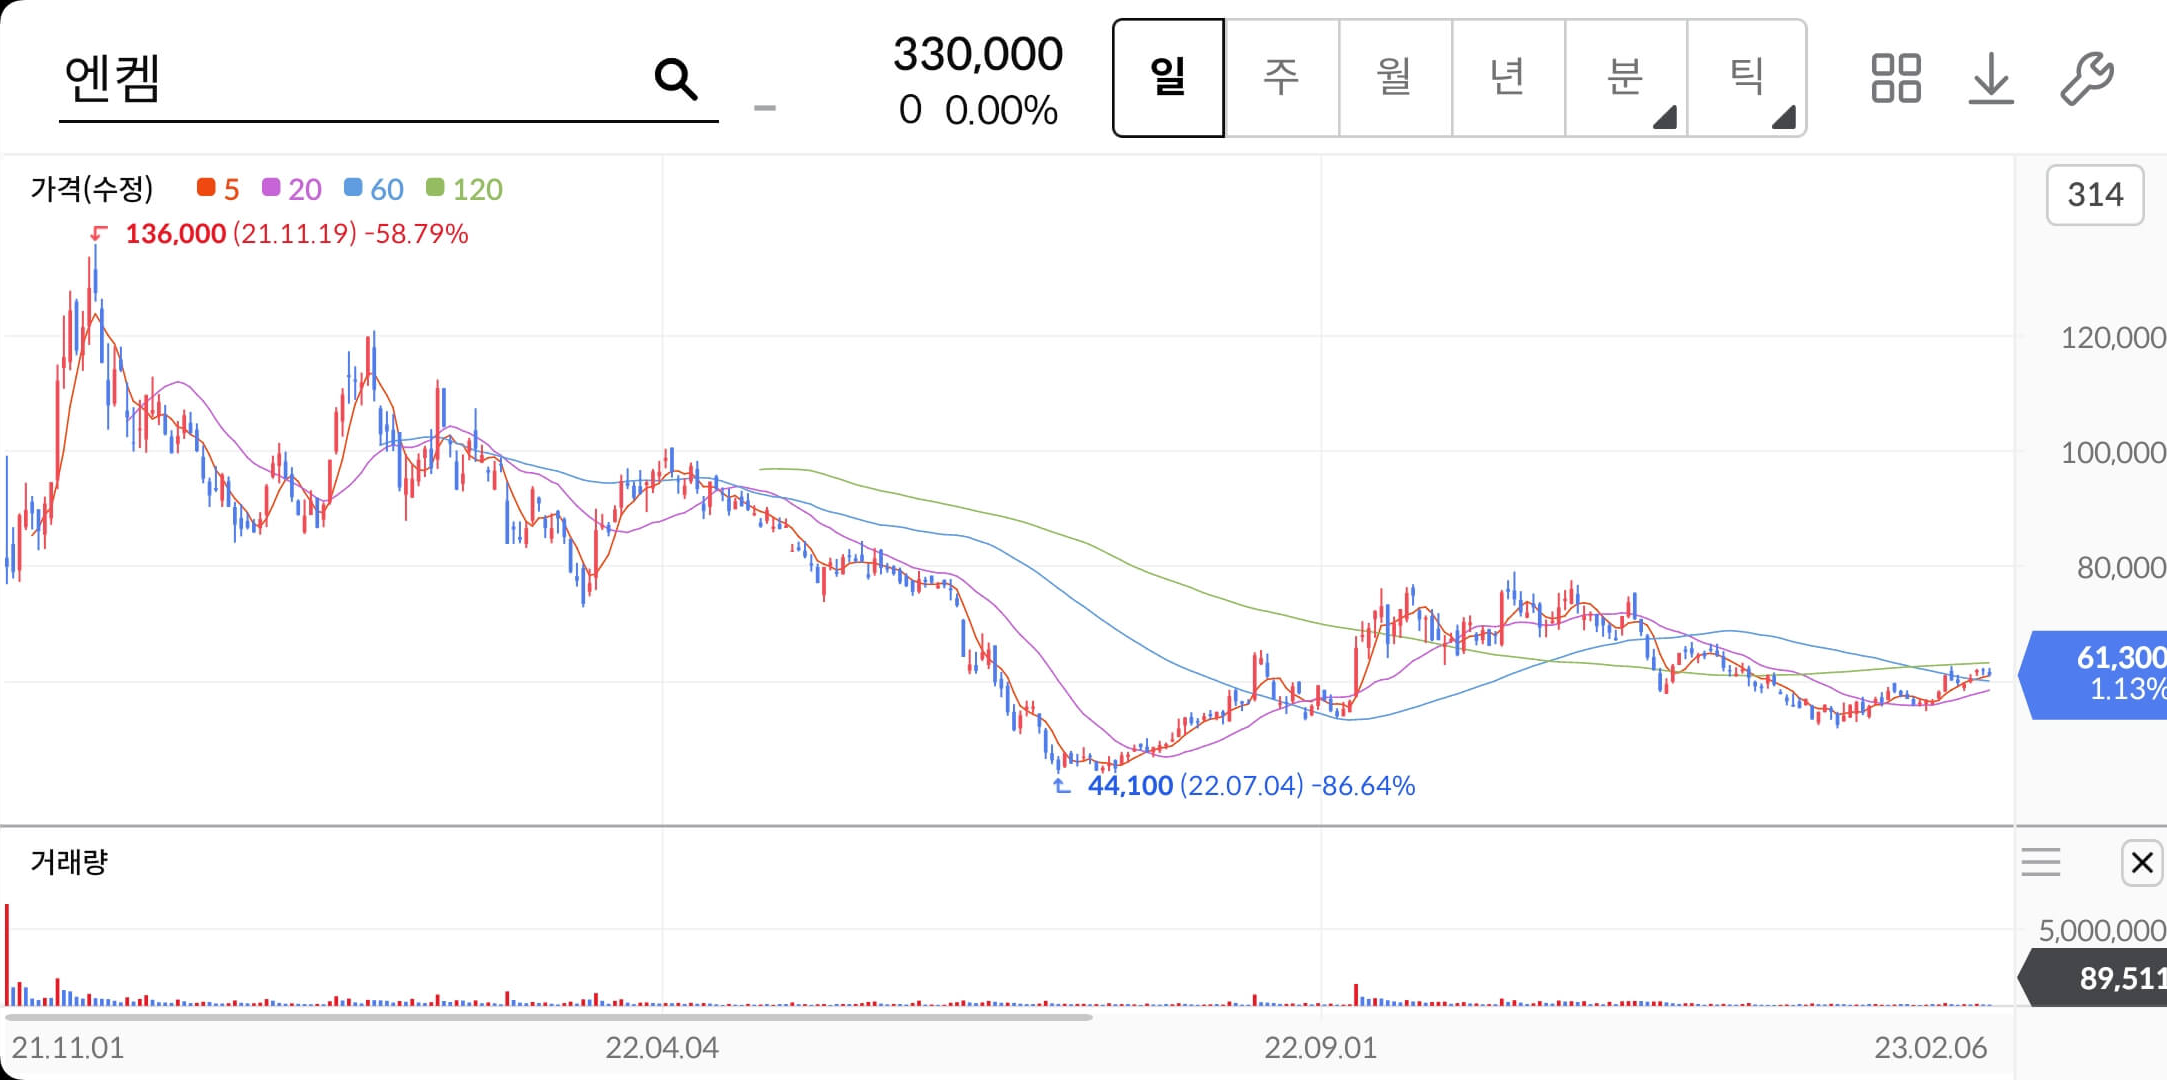Switch to the 월 monthly tab
The image size is (2167, 1080).
pos(1394,77)
